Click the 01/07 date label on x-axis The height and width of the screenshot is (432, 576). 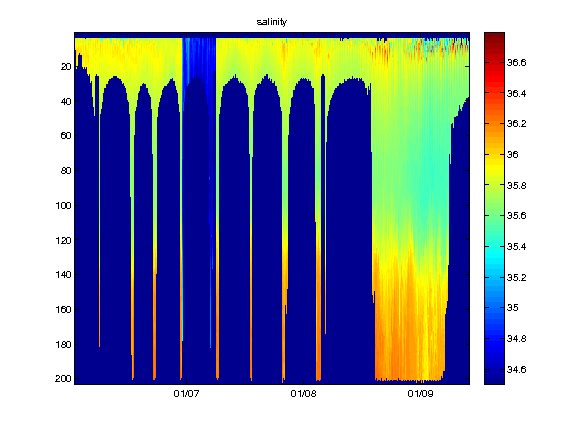(x=186, y=394)
